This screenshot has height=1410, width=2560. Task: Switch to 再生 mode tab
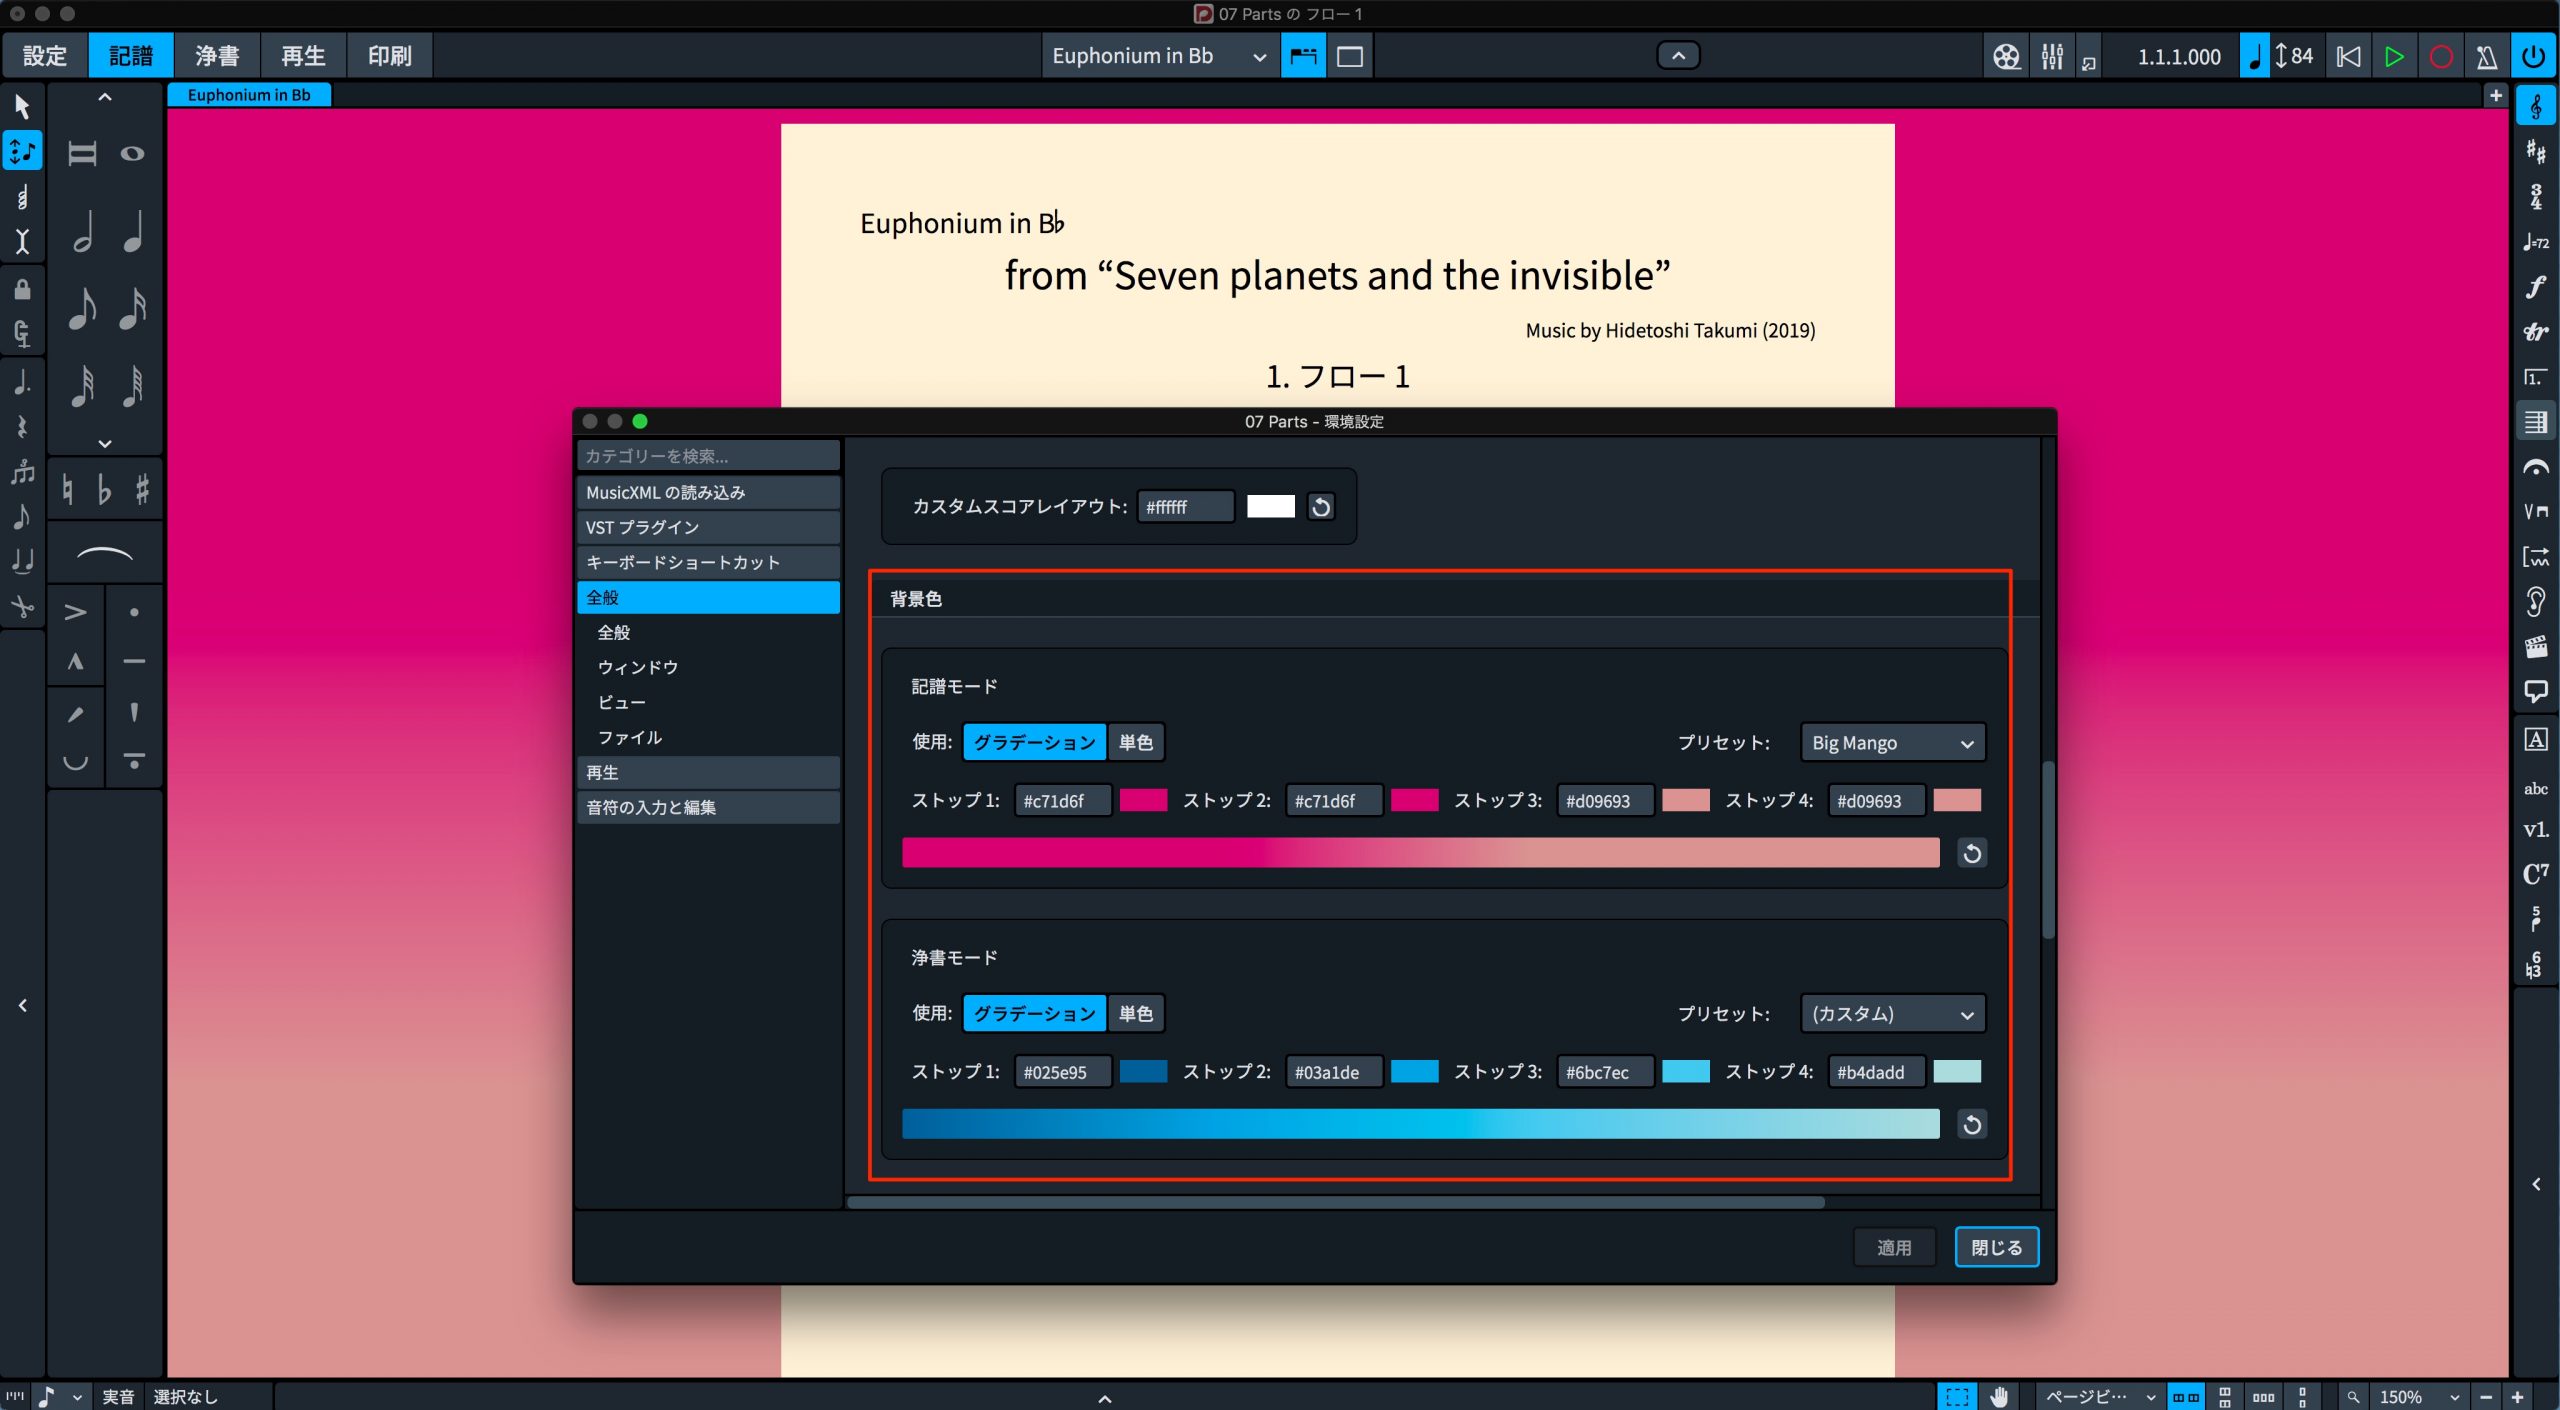click(x=303, y=56)
